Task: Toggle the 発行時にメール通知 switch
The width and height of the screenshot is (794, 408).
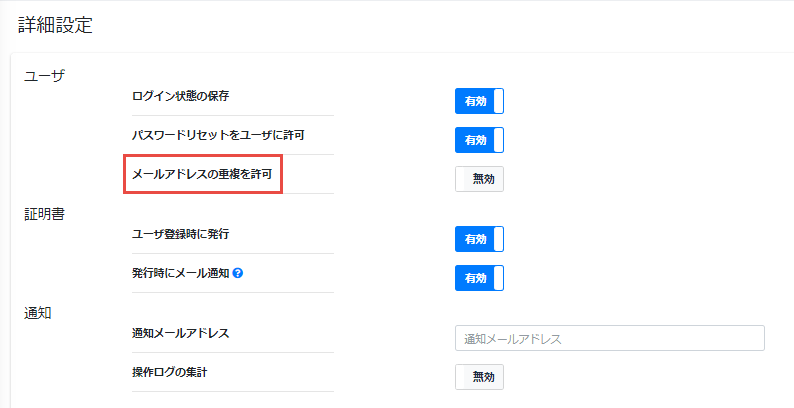Action: (479, 277)
